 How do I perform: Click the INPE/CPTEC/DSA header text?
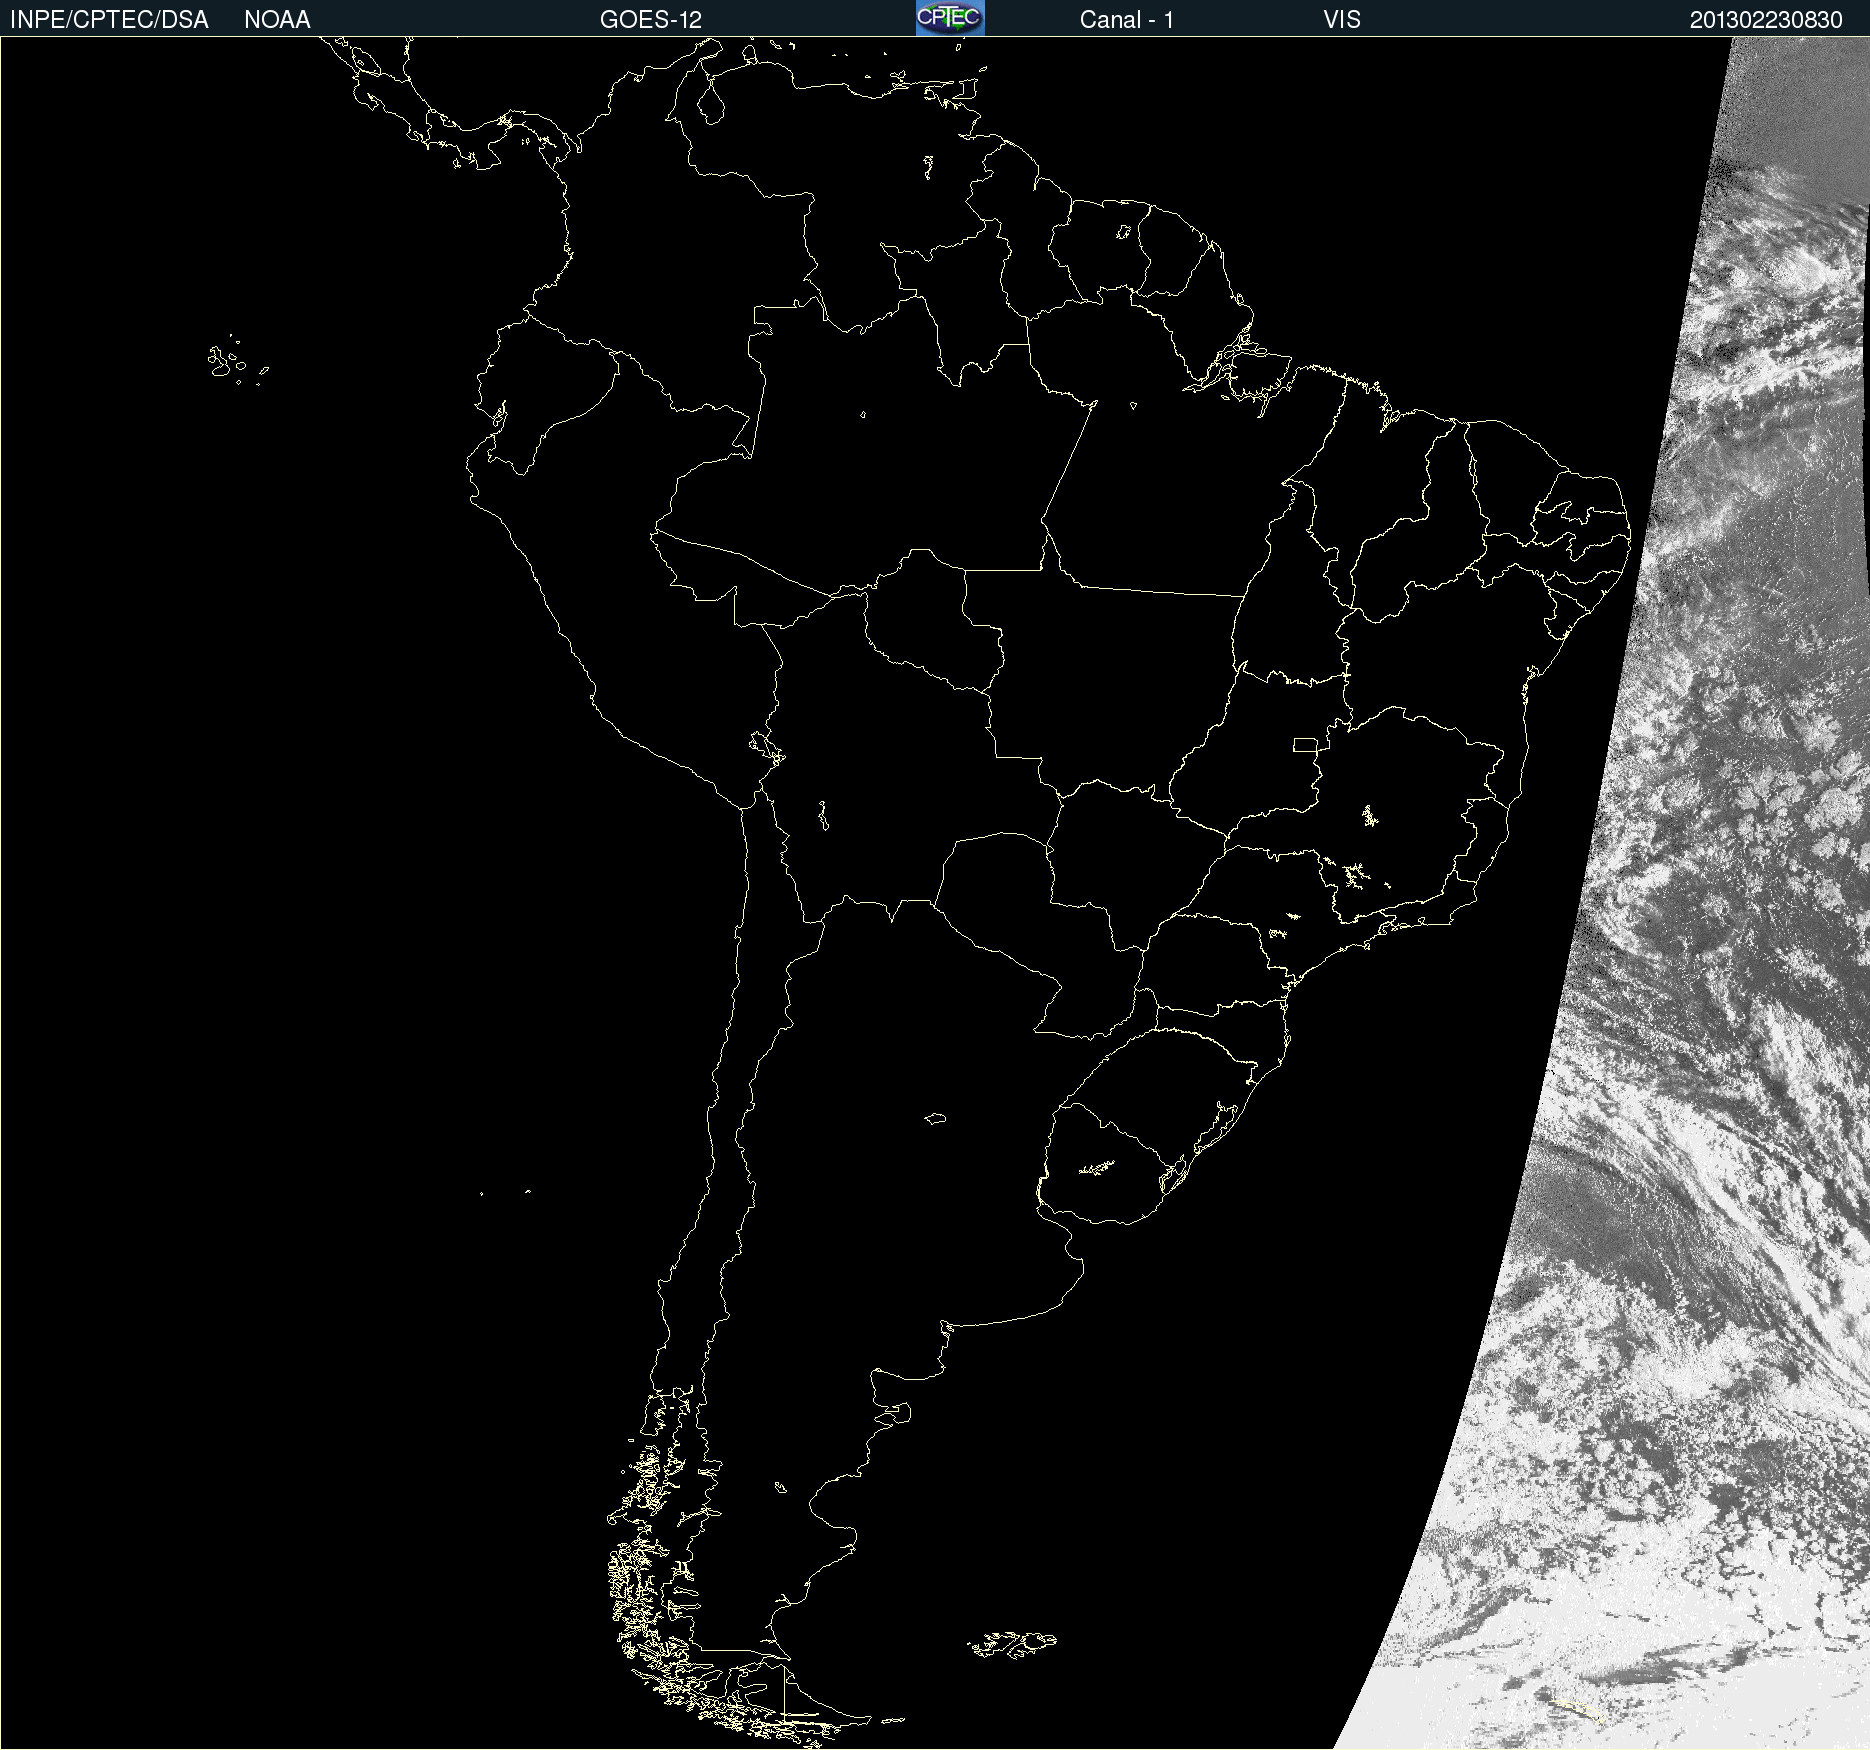[109, 20]
